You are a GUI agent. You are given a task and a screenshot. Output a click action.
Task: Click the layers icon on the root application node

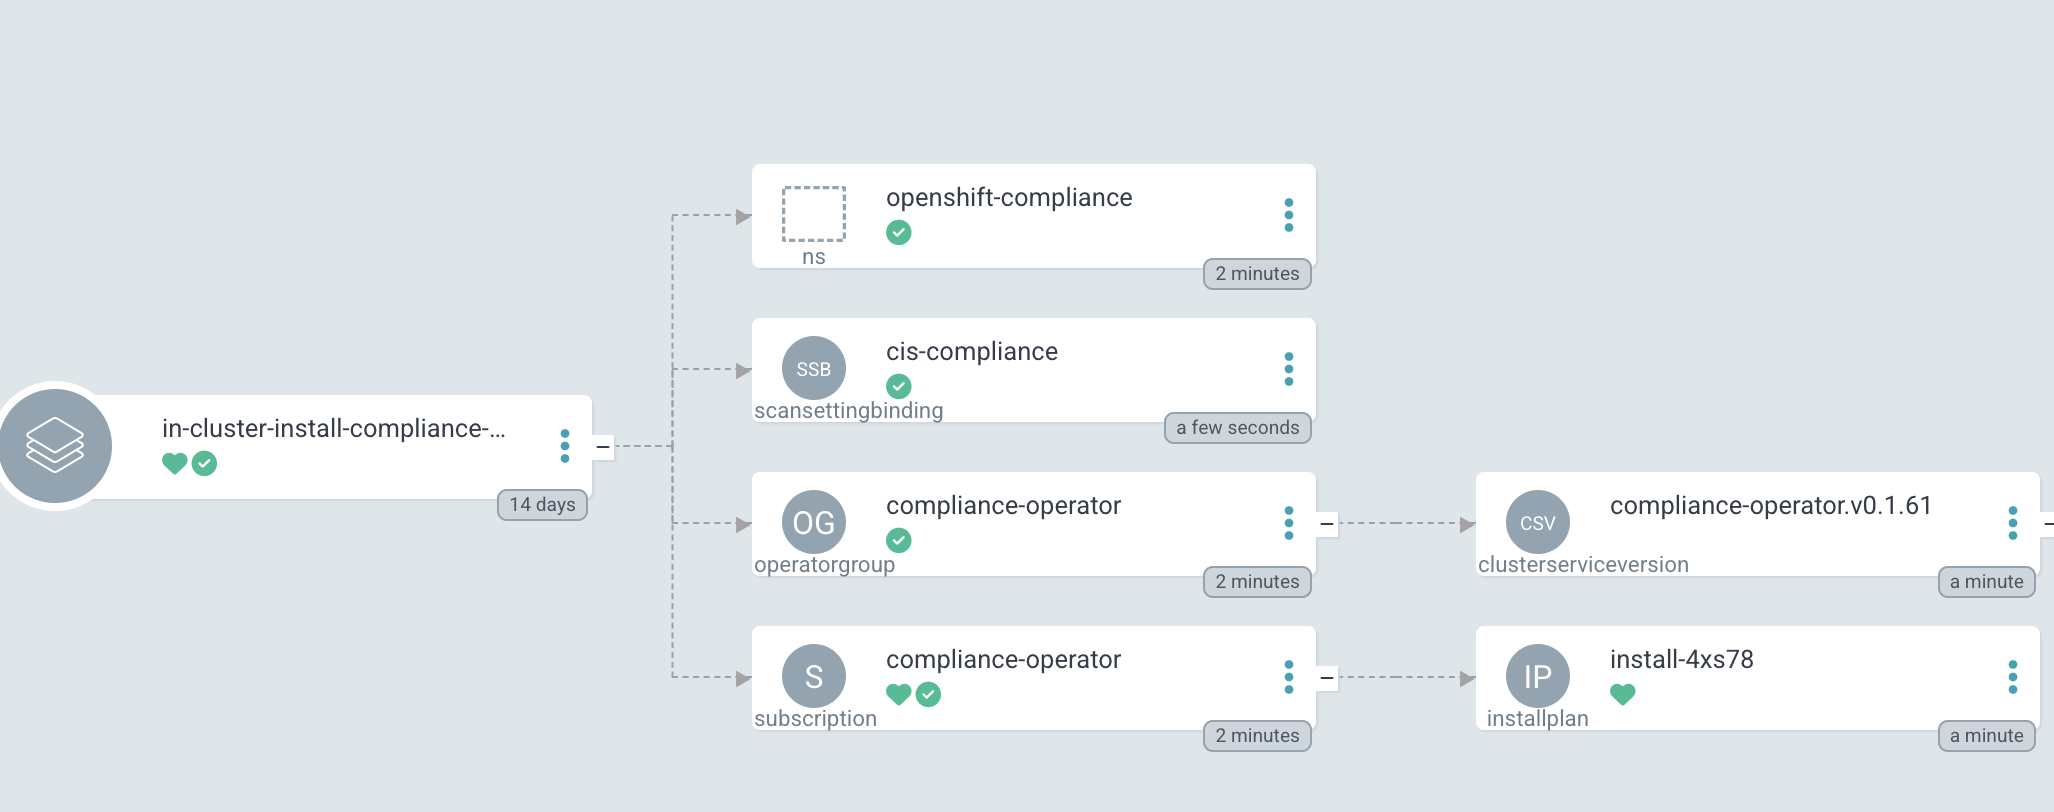coord(56,444)
